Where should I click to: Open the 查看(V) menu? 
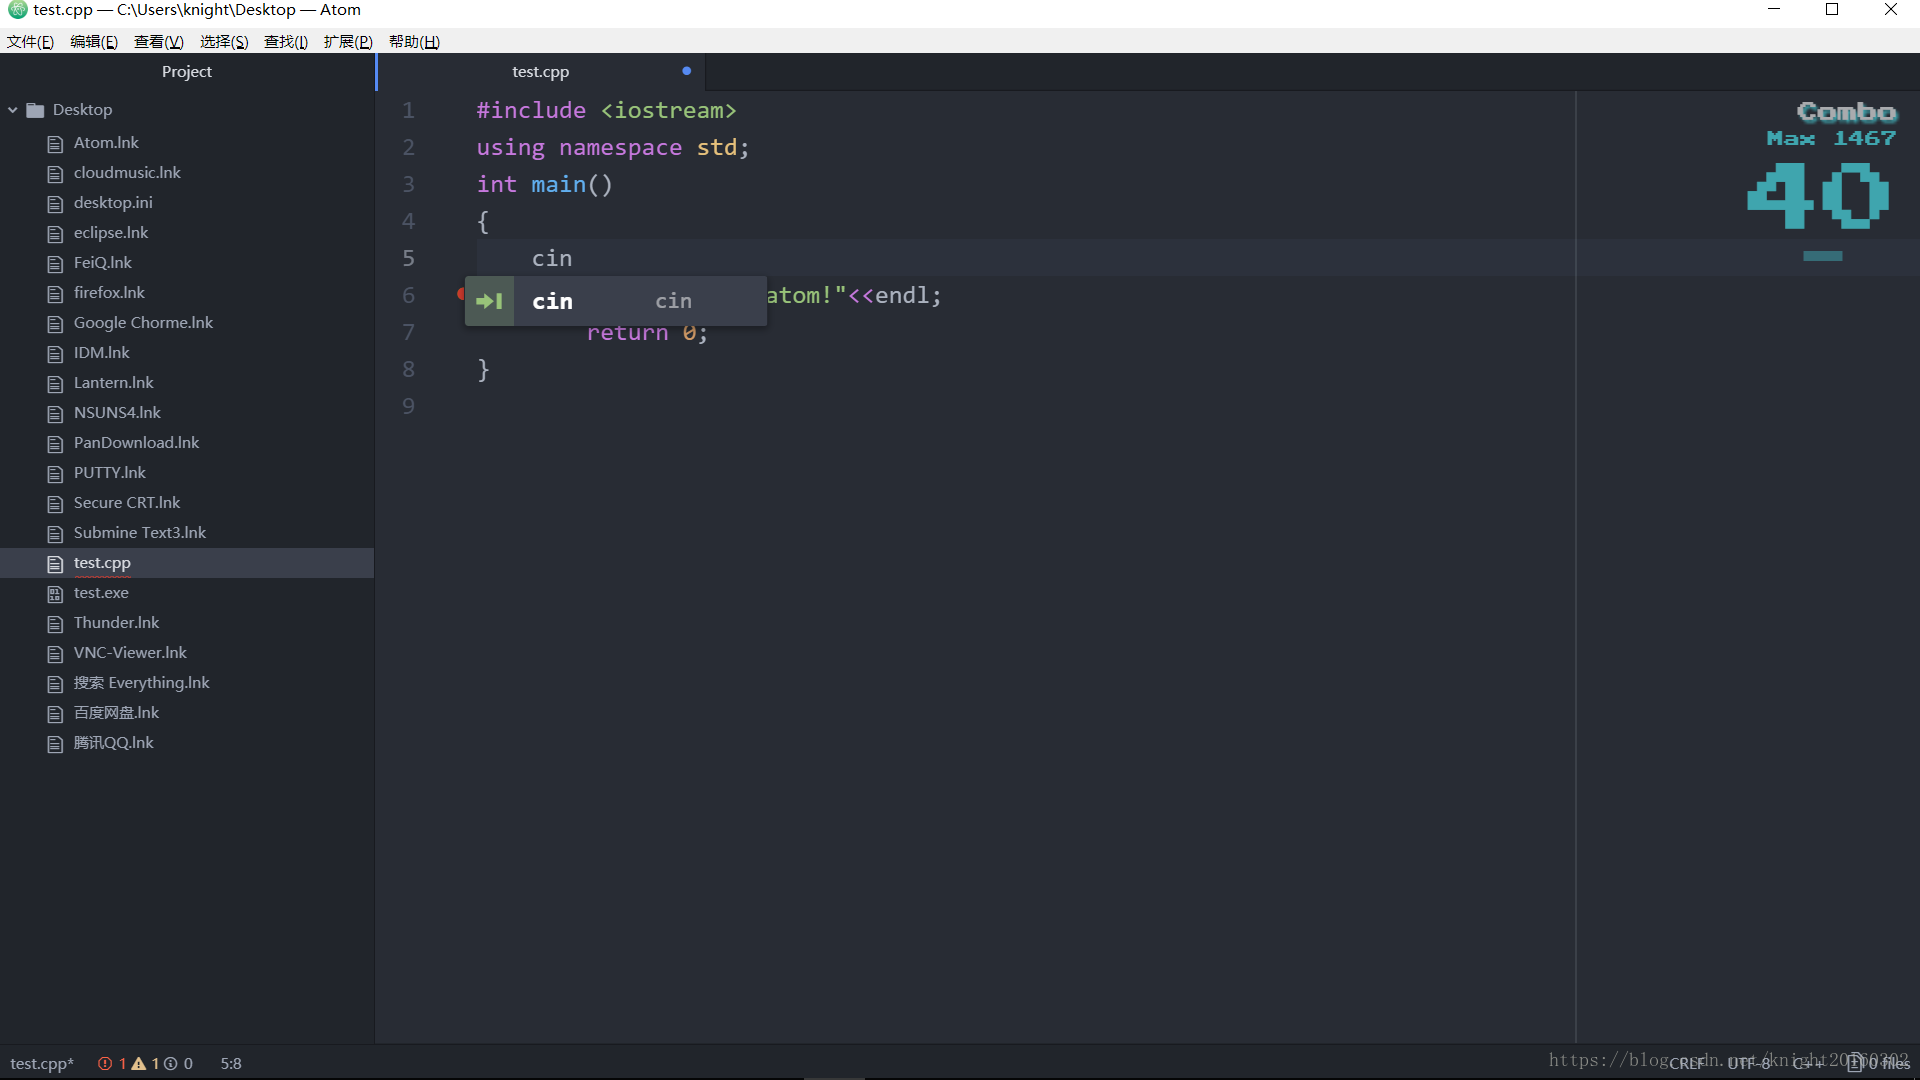(157, 41)
